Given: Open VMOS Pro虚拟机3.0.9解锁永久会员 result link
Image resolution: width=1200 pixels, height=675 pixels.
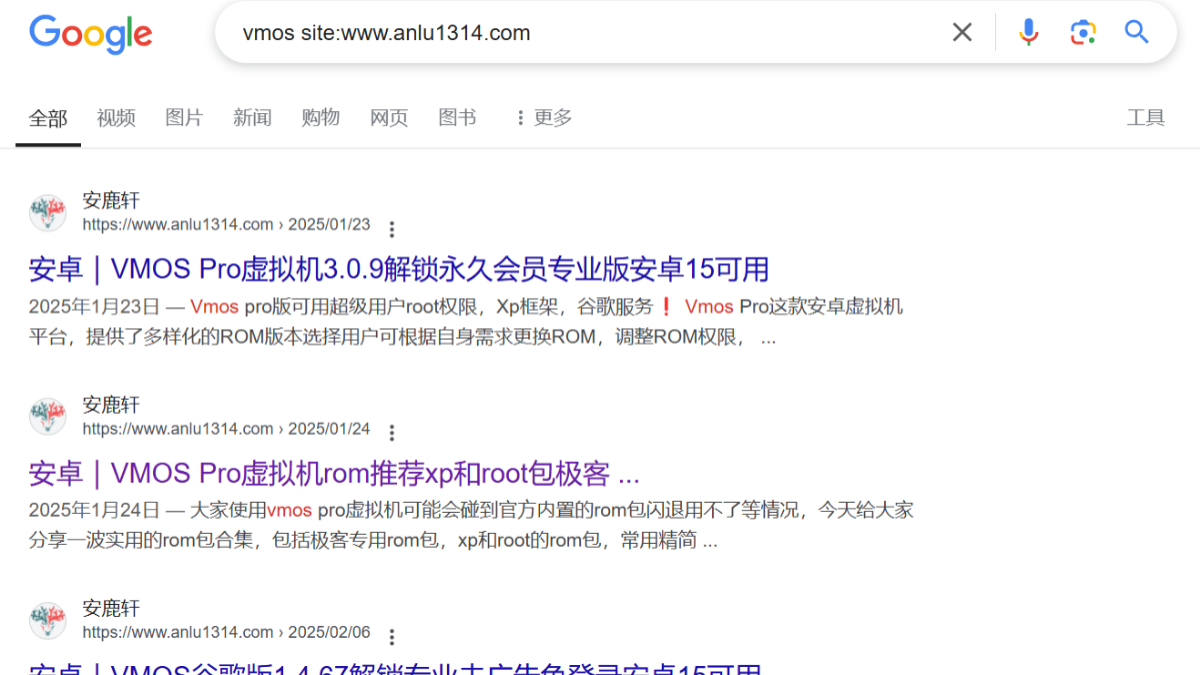Looking at the screenshot, I should [399, 269].
